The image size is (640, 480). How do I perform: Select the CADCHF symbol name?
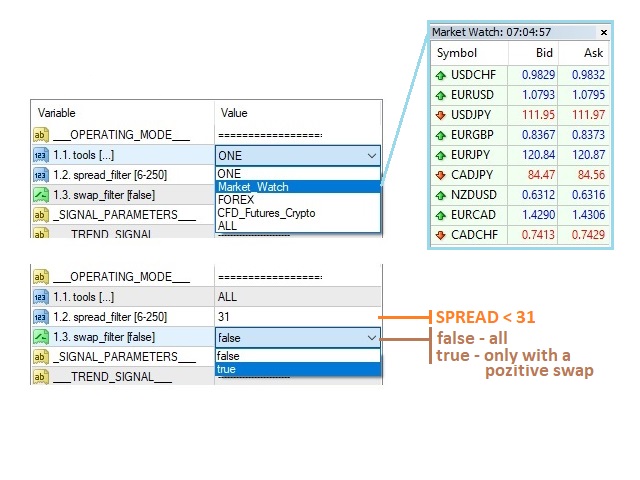(x=474, y=235)
